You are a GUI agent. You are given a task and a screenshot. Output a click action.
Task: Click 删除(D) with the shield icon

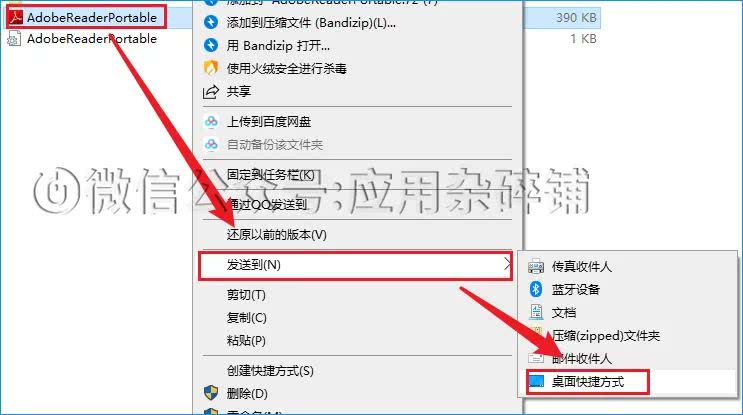(247, 393)
